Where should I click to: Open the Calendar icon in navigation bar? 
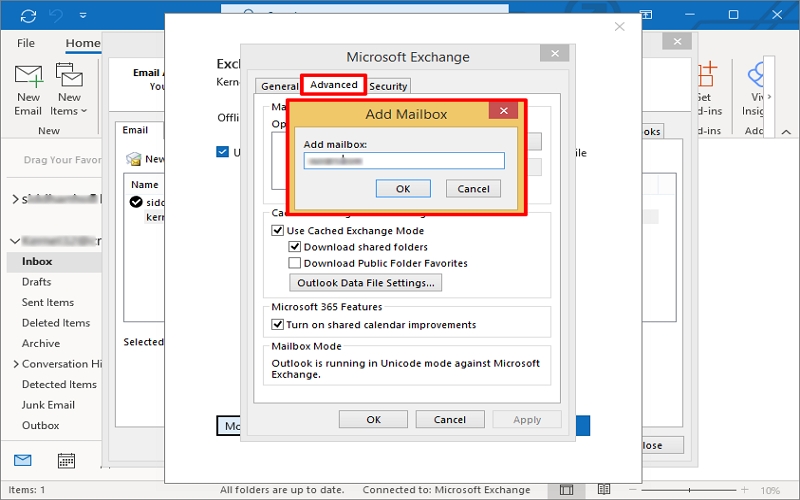click(66, 461)
